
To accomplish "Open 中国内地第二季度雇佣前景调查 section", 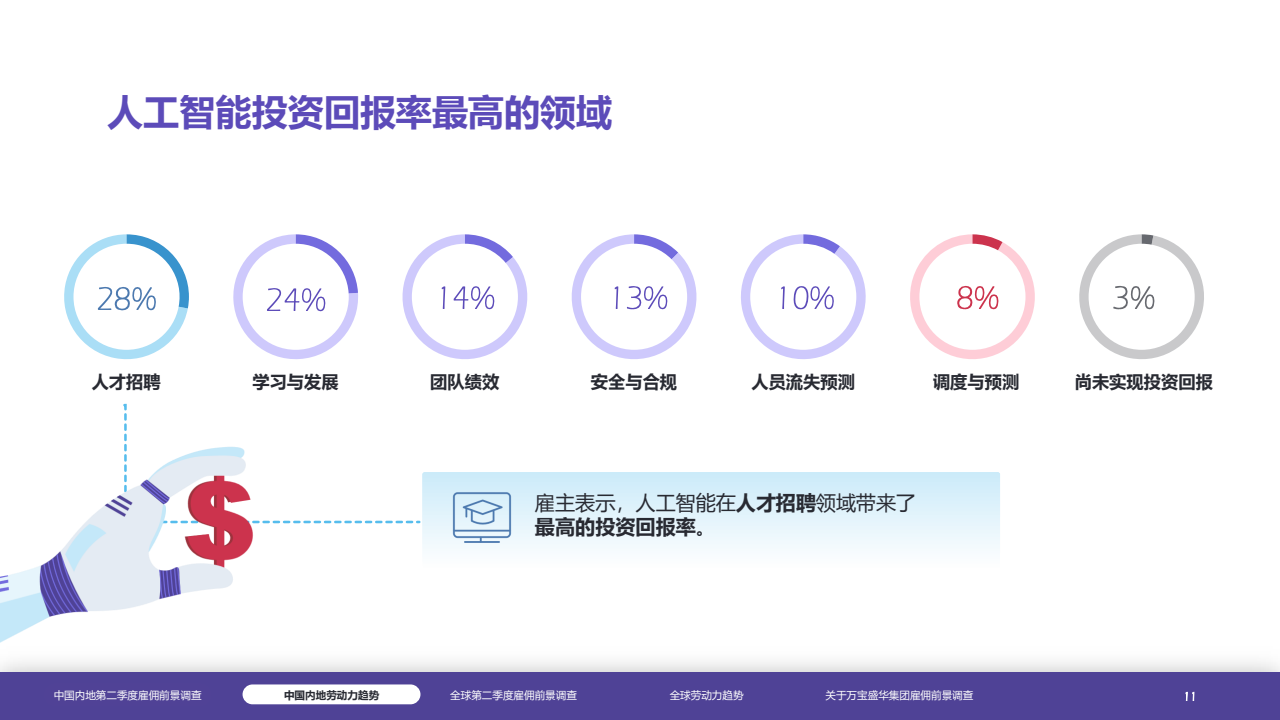I will tap(128, 695).
